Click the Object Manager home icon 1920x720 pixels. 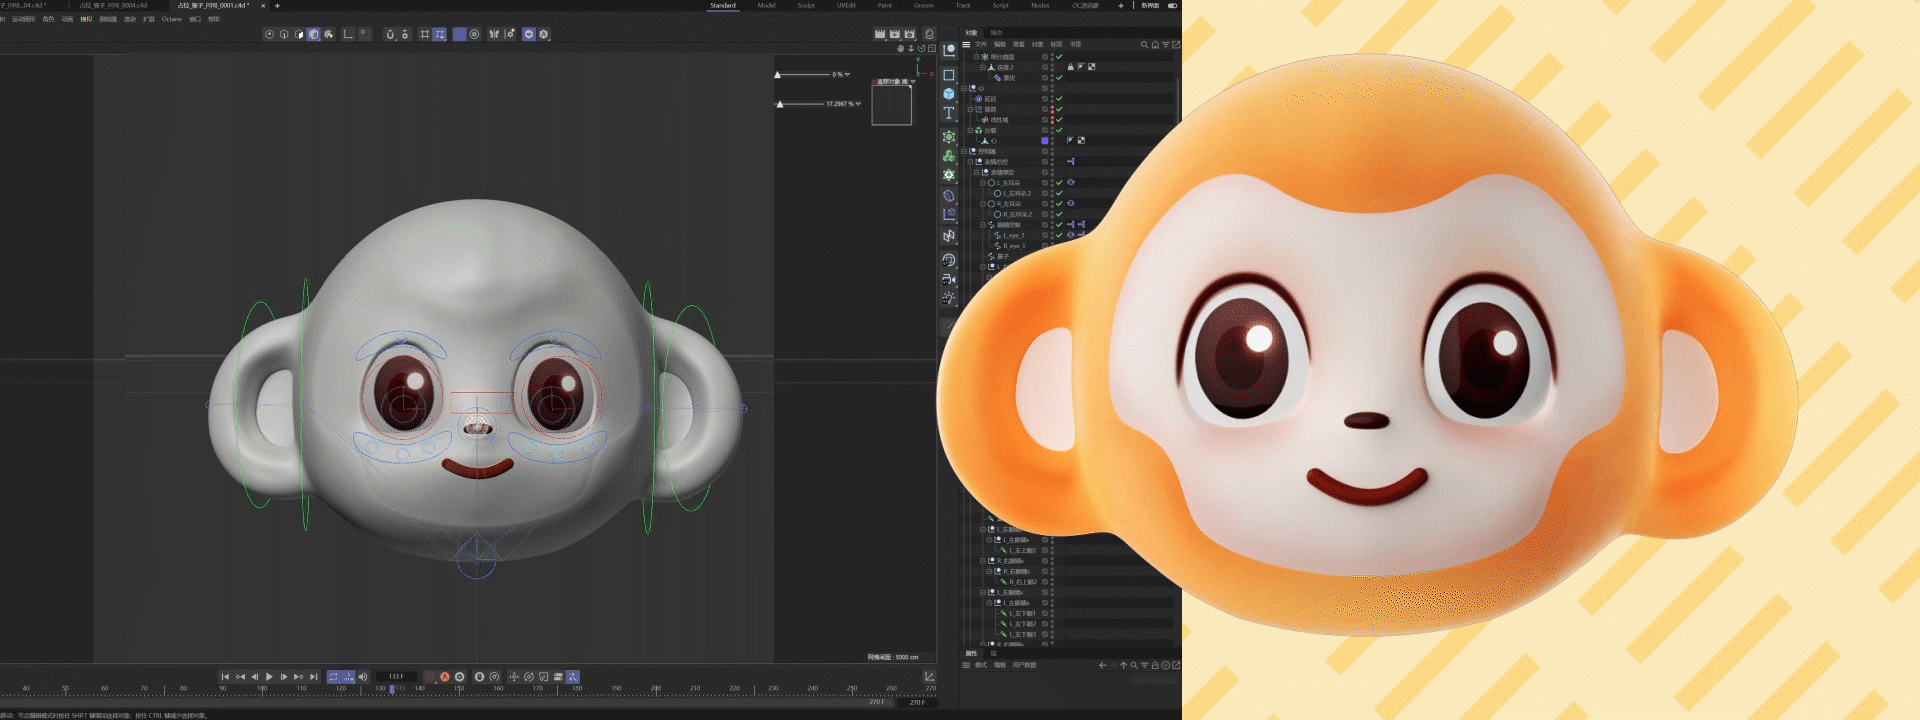(1155, 45)
